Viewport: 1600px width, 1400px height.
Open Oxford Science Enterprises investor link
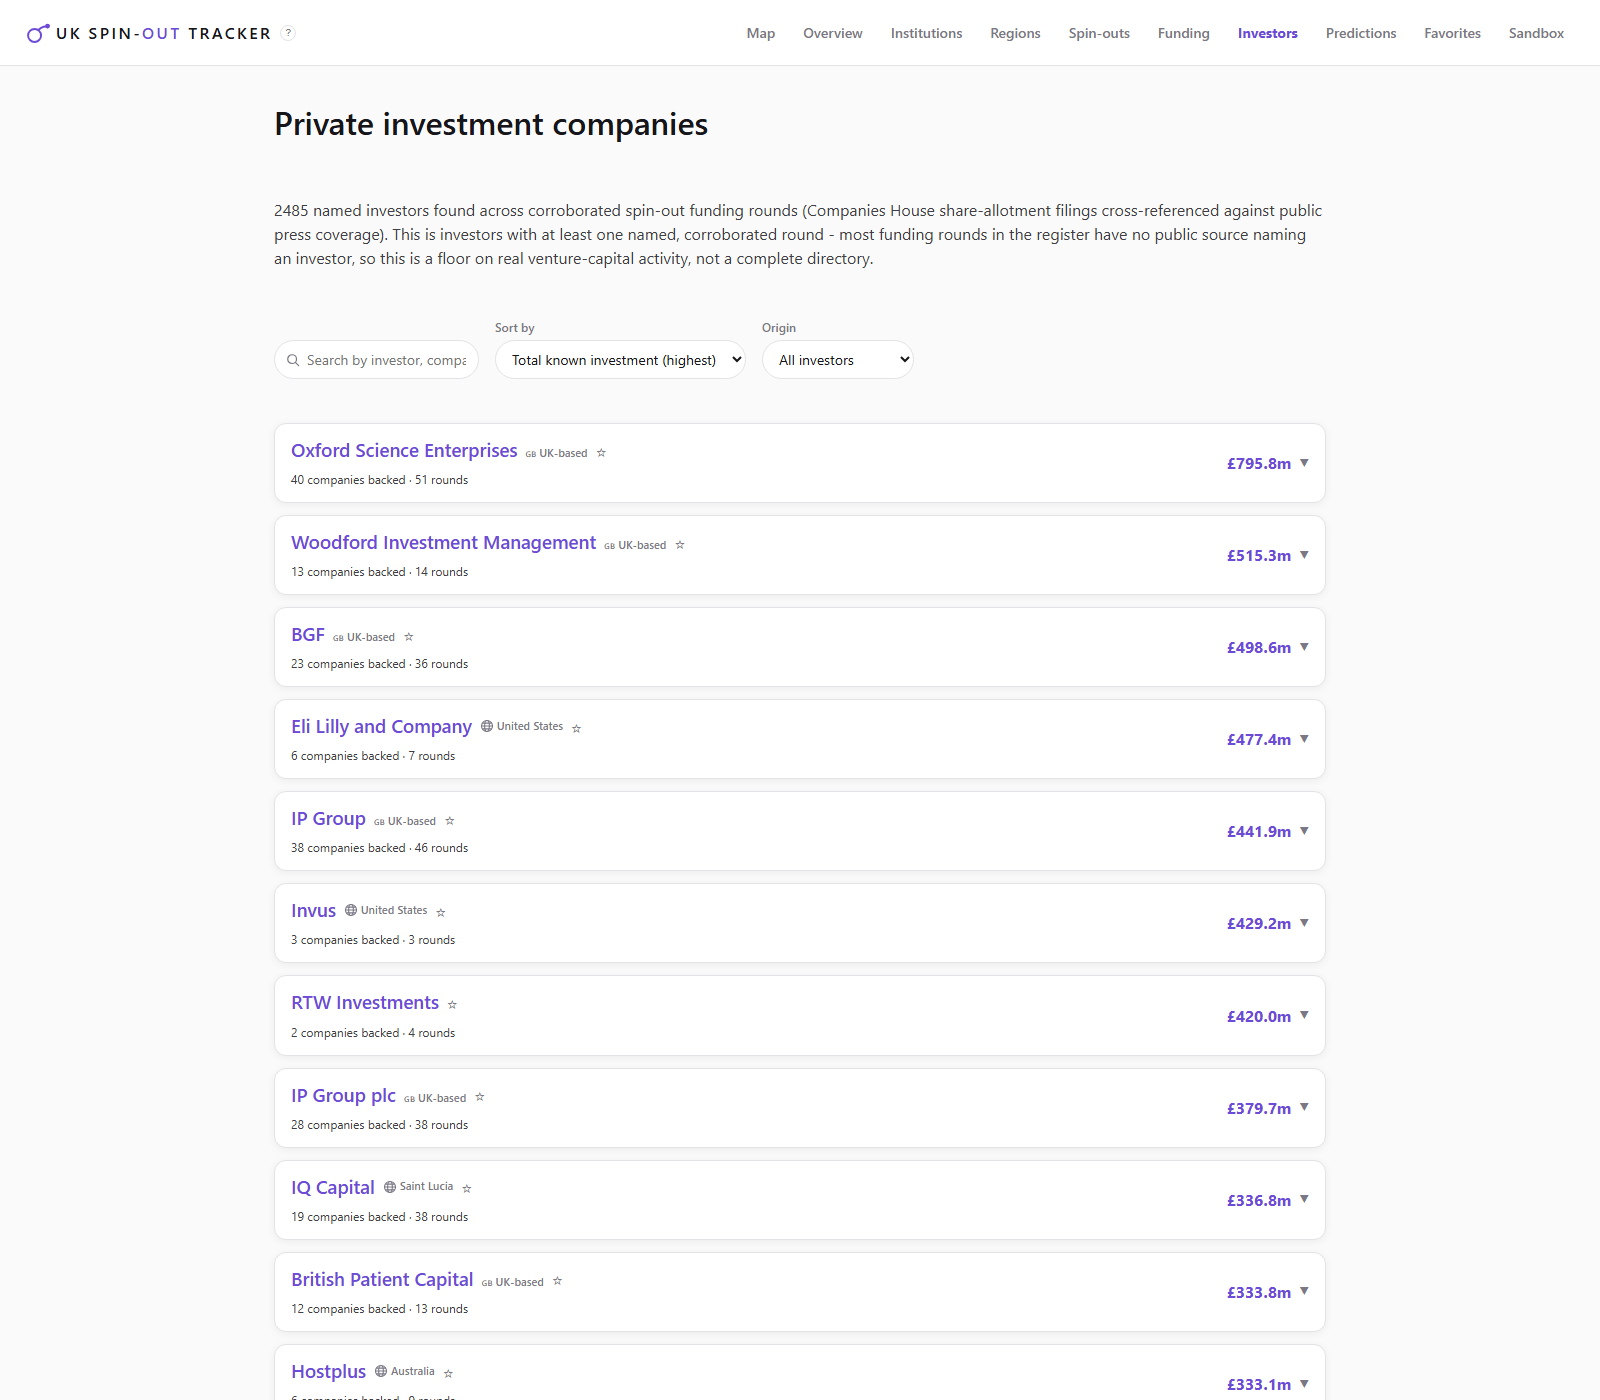tap(404, 451)
